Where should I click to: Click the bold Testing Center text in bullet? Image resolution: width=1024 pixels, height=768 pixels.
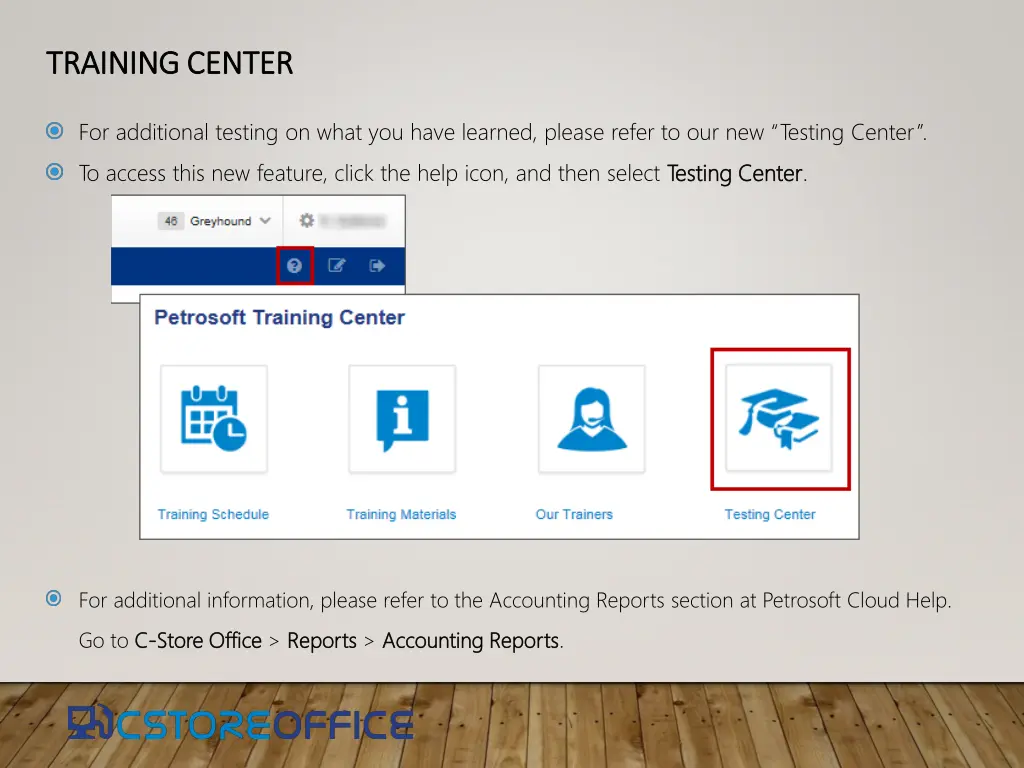point(735,174)
